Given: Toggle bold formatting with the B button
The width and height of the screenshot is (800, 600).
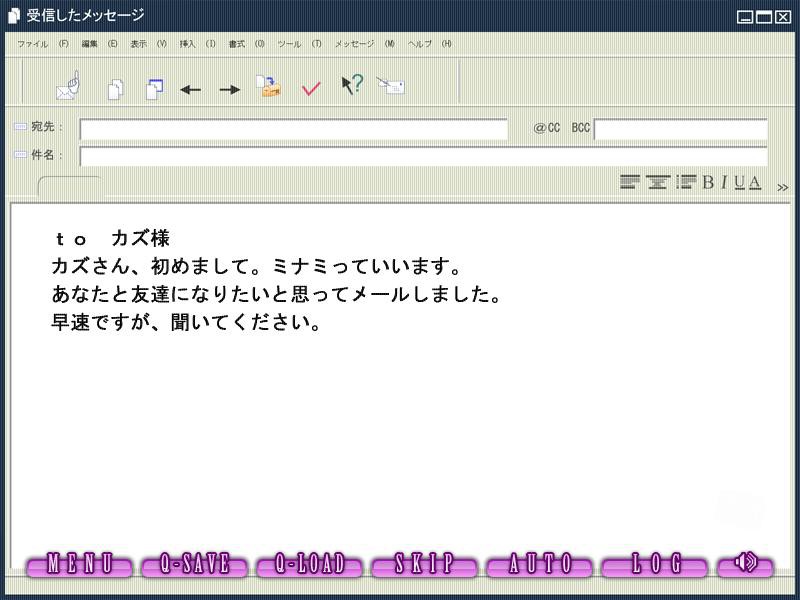Looking at the screenshot, I should coord(708,182).
